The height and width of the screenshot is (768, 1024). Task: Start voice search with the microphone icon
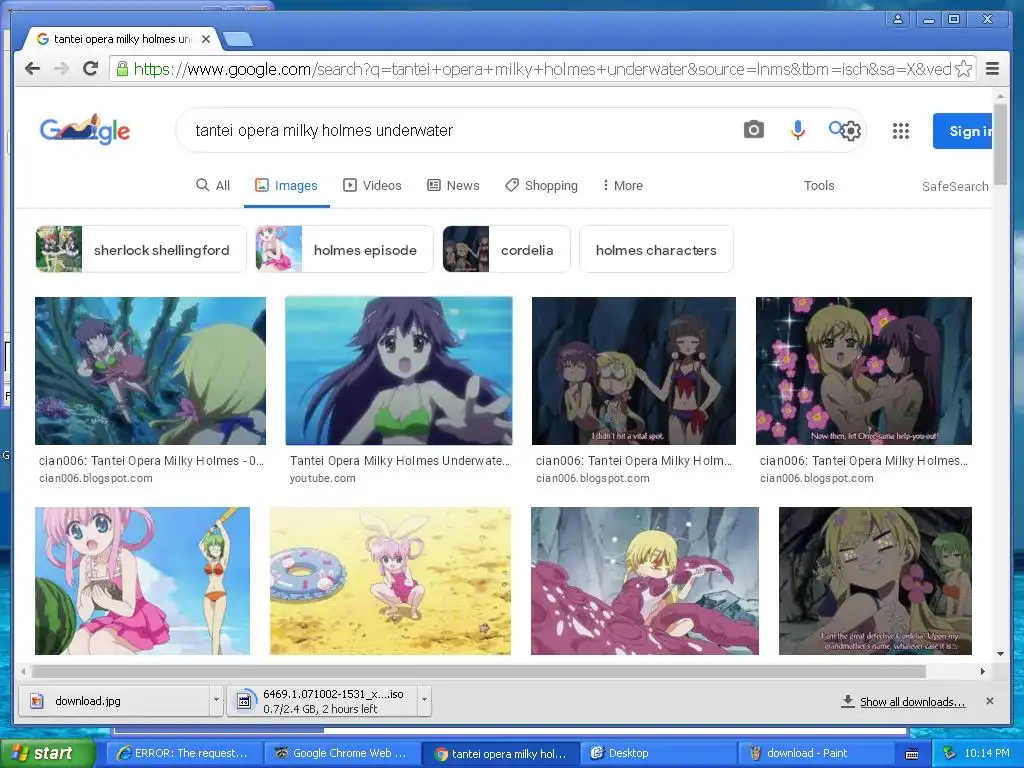point(797,130)
